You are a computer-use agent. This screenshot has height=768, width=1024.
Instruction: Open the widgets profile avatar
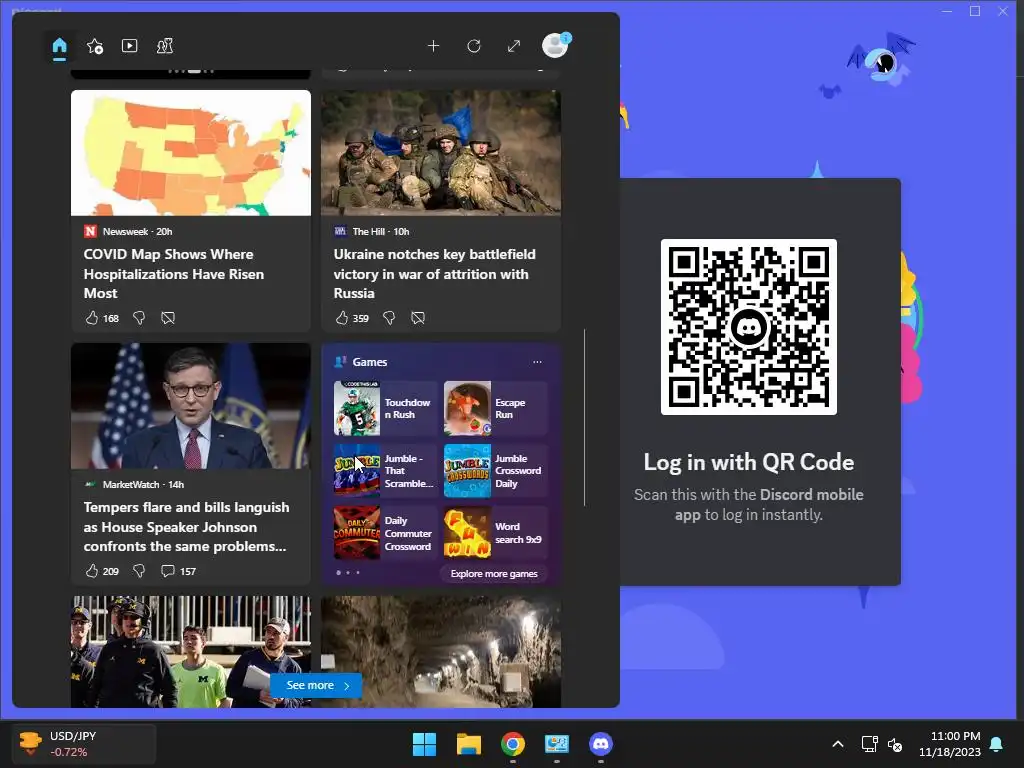point(556,46)
